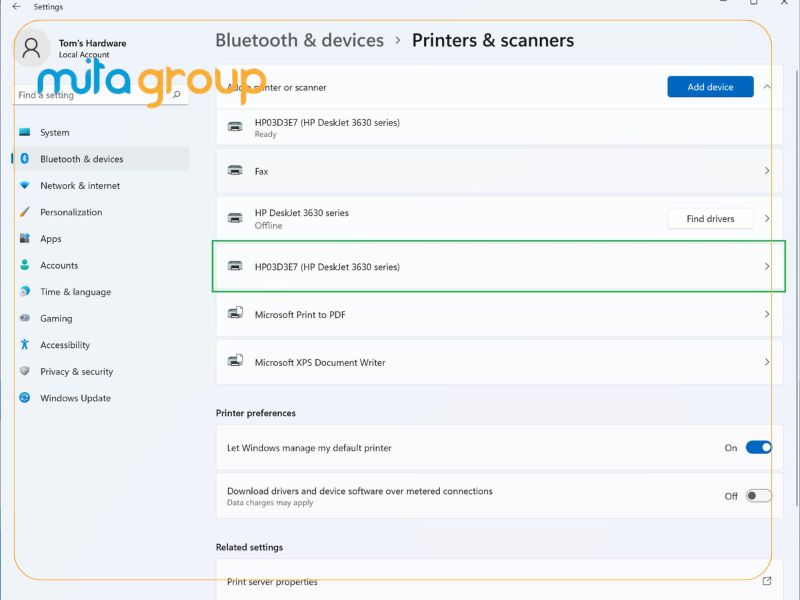800x600 pixels.
Task: Click the Apps icon in sidebar
Action: [x=24, y=238]
